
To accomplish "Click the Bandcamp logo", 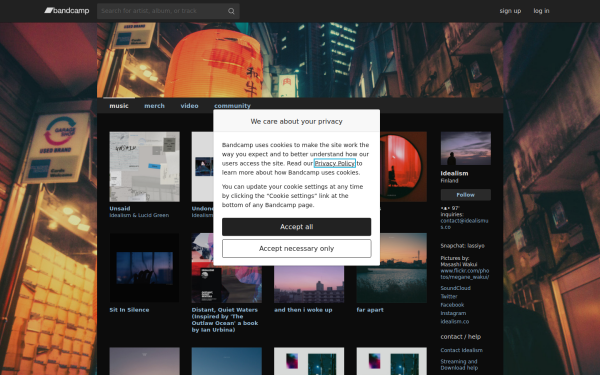I will click(67, 11).
